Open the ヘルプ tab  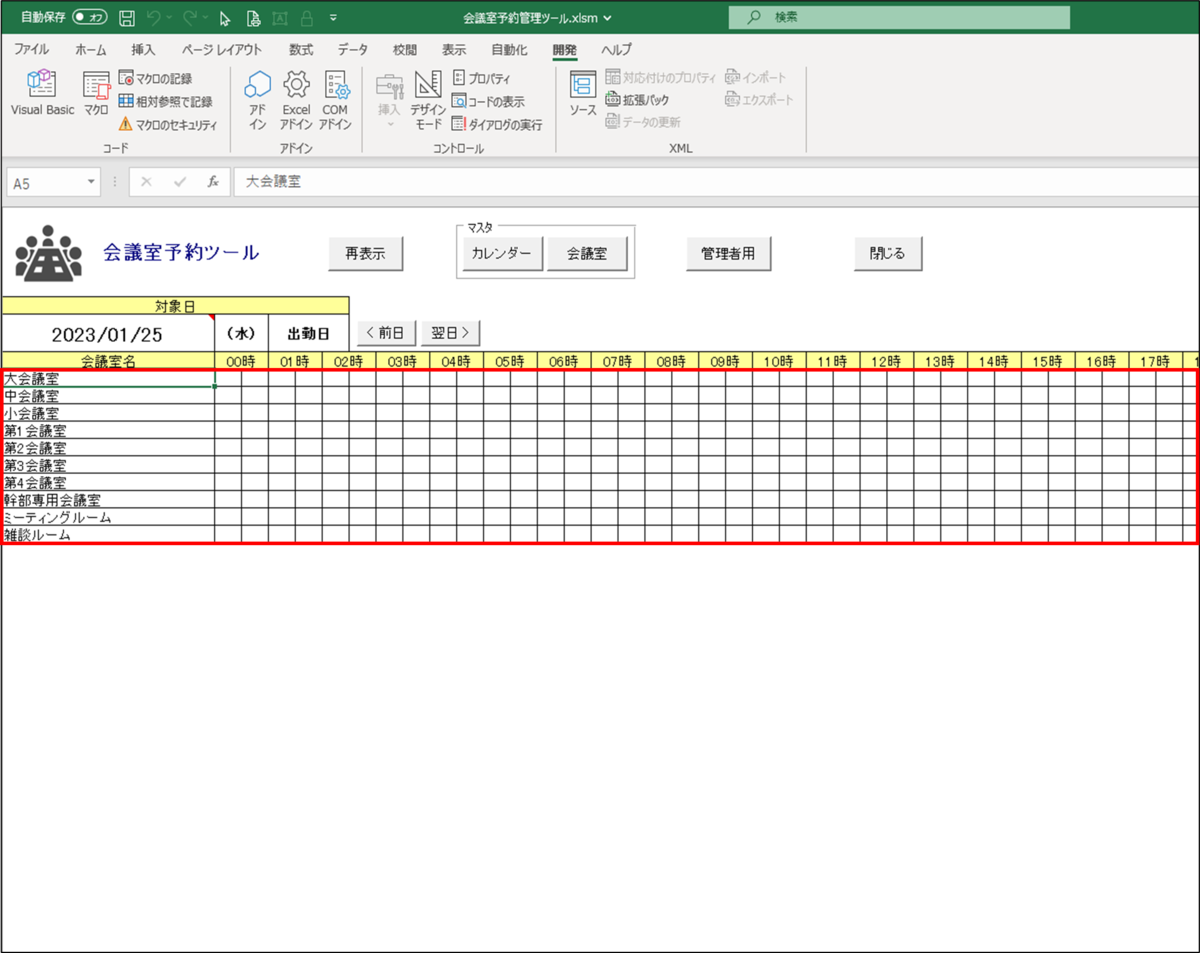(x=616, y=49)
